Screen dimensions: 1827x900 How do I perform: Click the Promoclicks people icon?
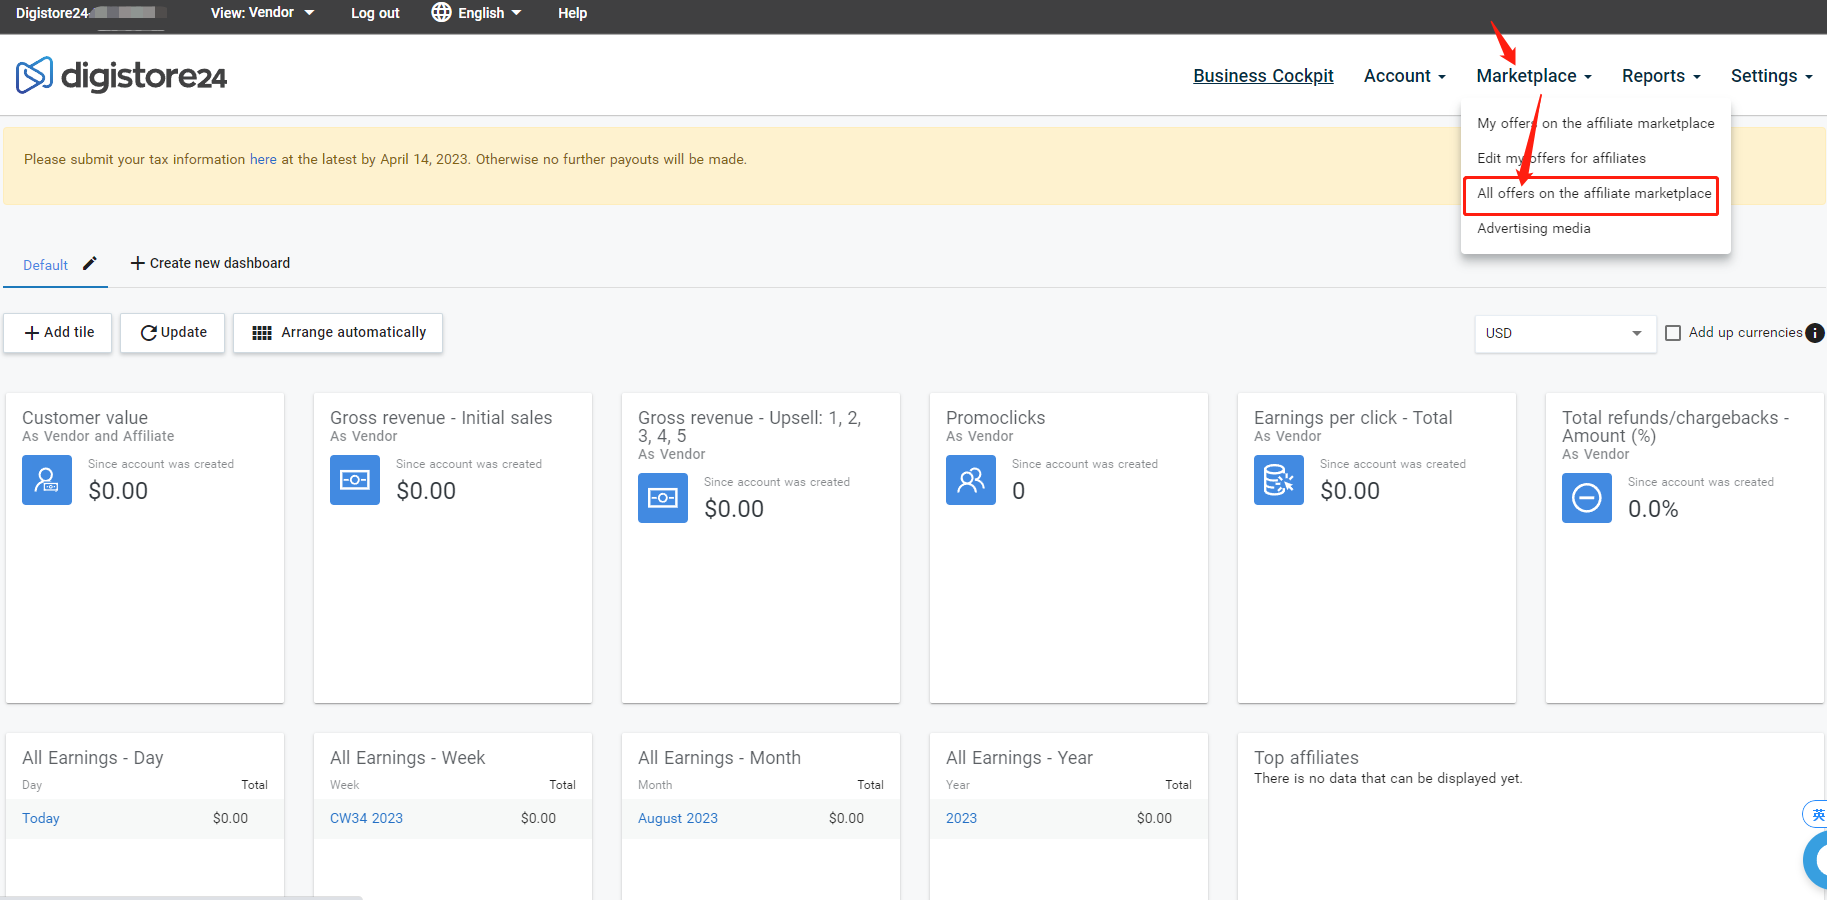(971, 480)
